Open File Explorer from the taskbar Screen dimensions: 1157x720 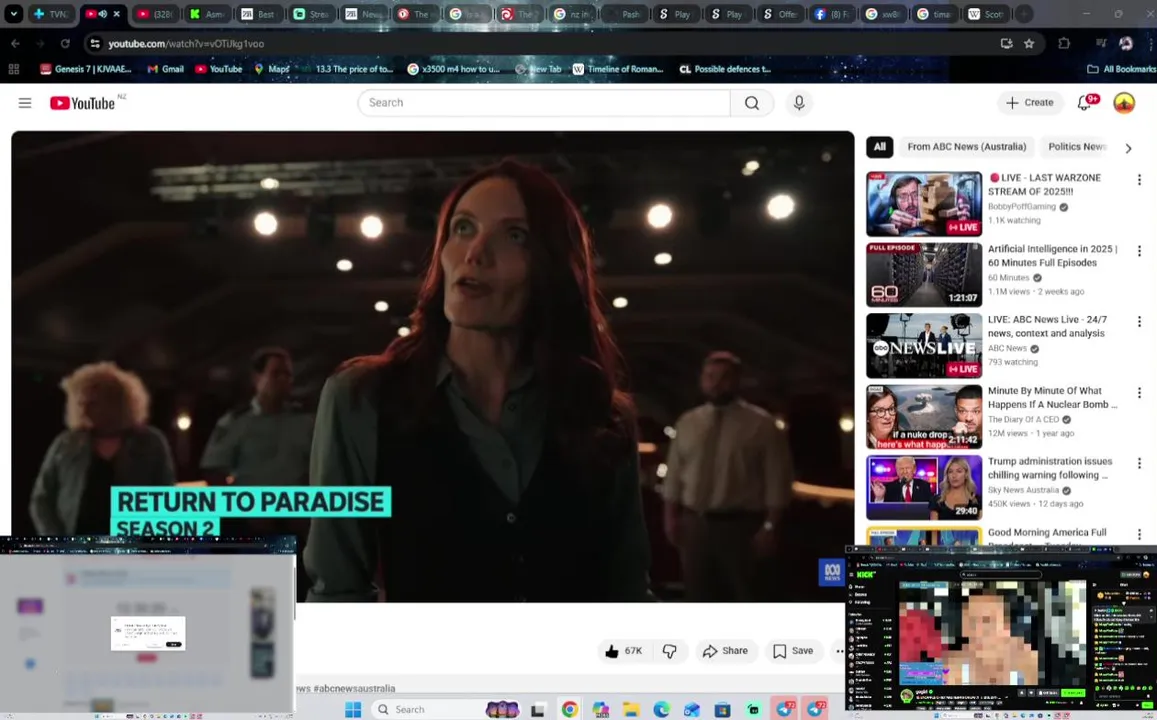pos(631,710)
